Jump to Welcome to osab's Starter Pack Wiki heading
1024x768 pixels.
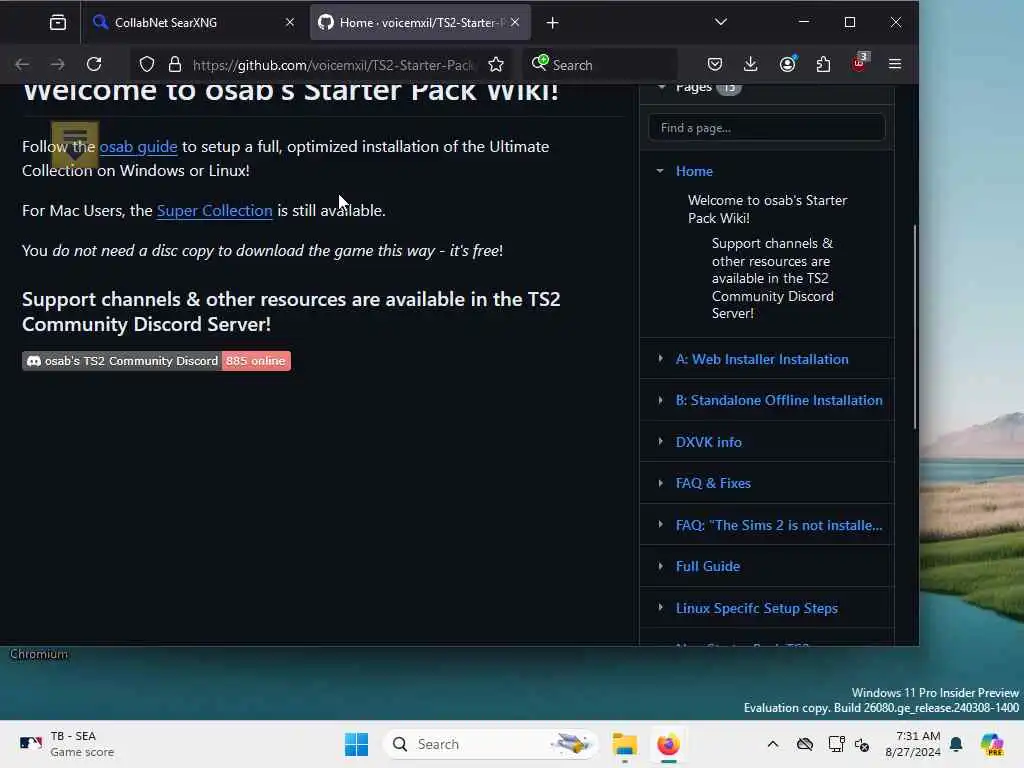click(x=767, y=209)
